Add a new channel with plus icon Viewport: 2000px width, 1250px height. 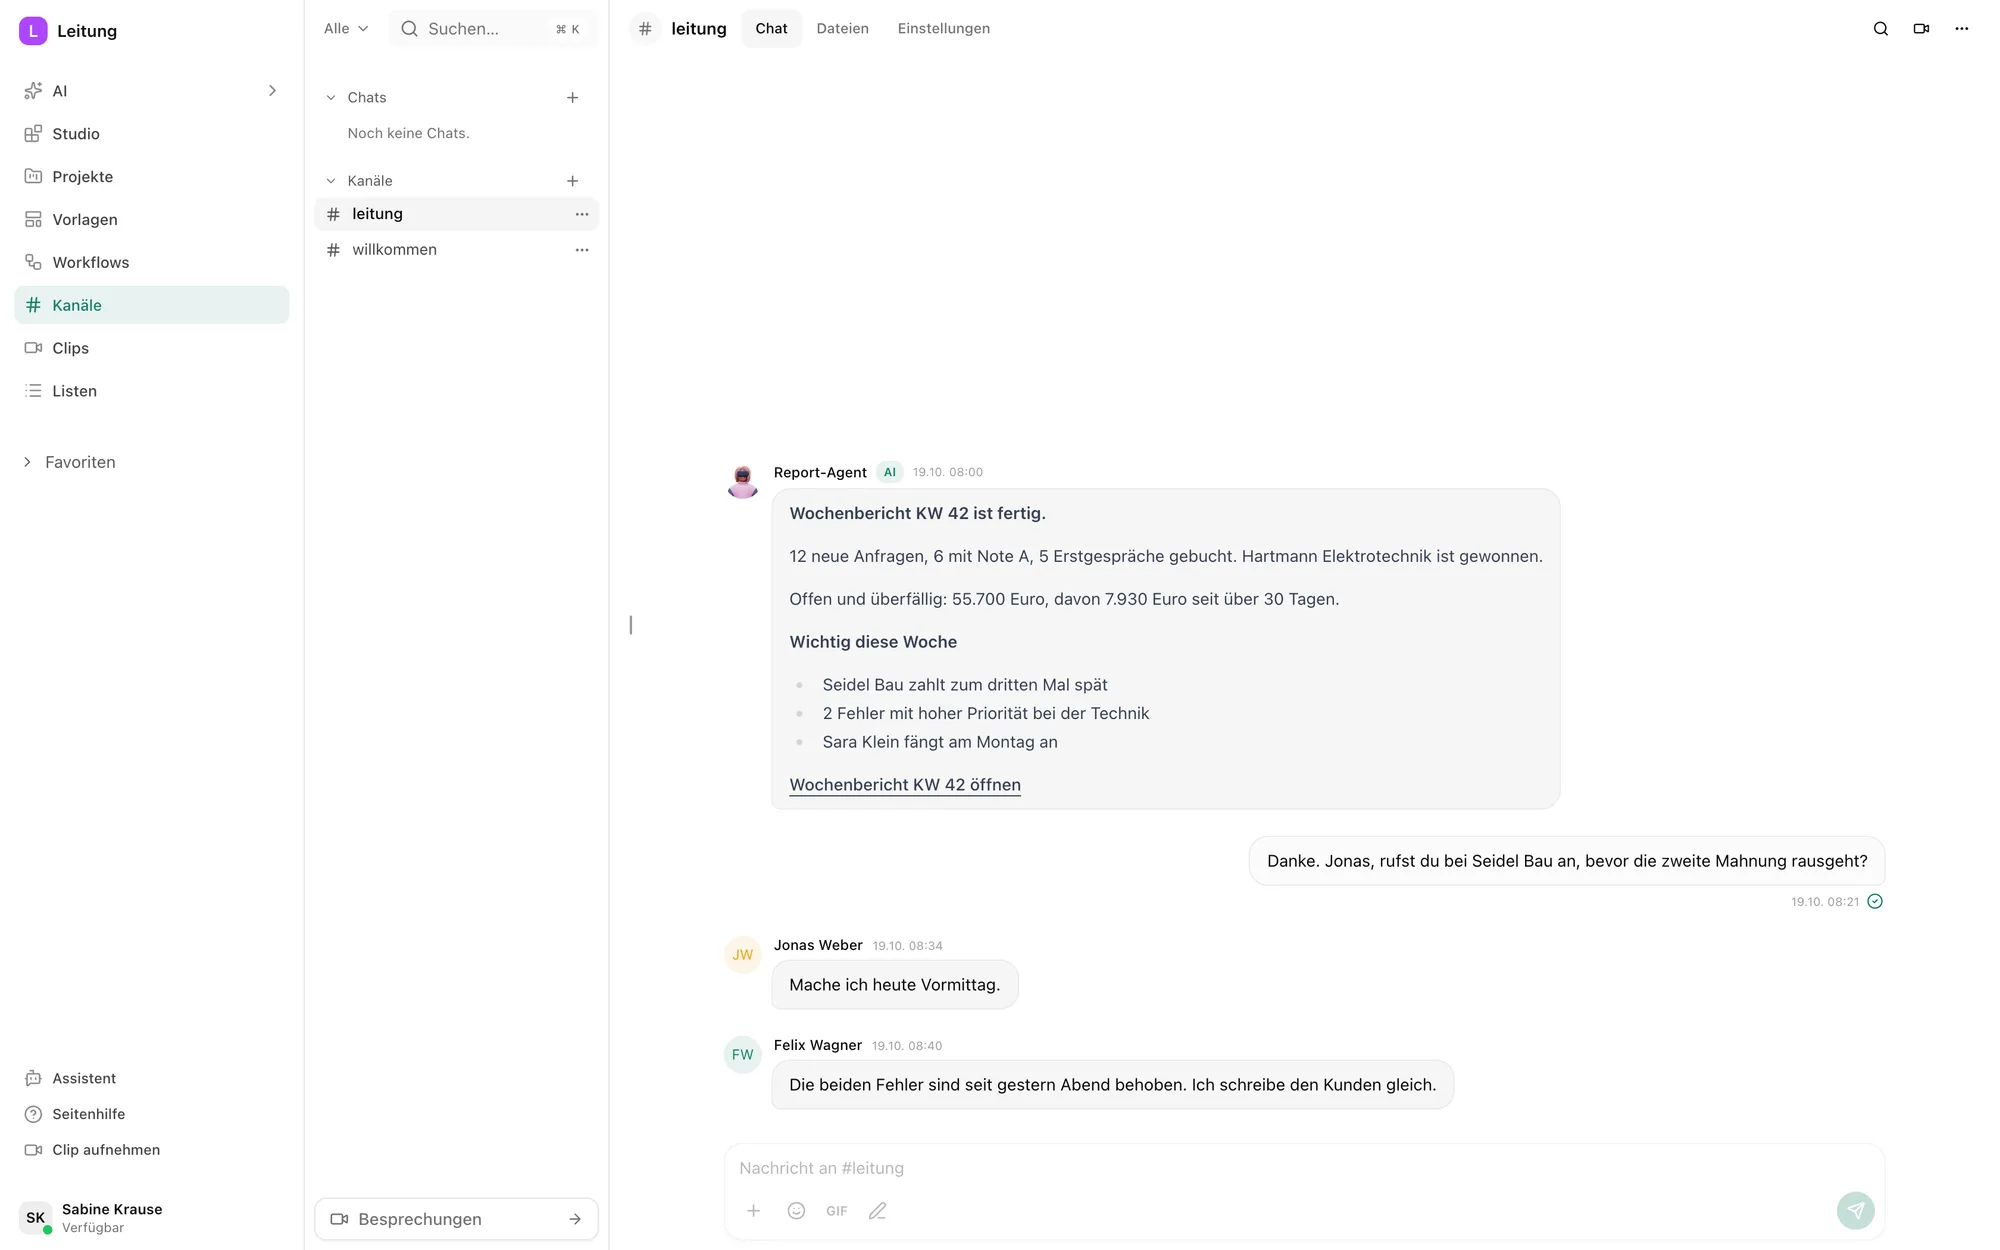572,181
